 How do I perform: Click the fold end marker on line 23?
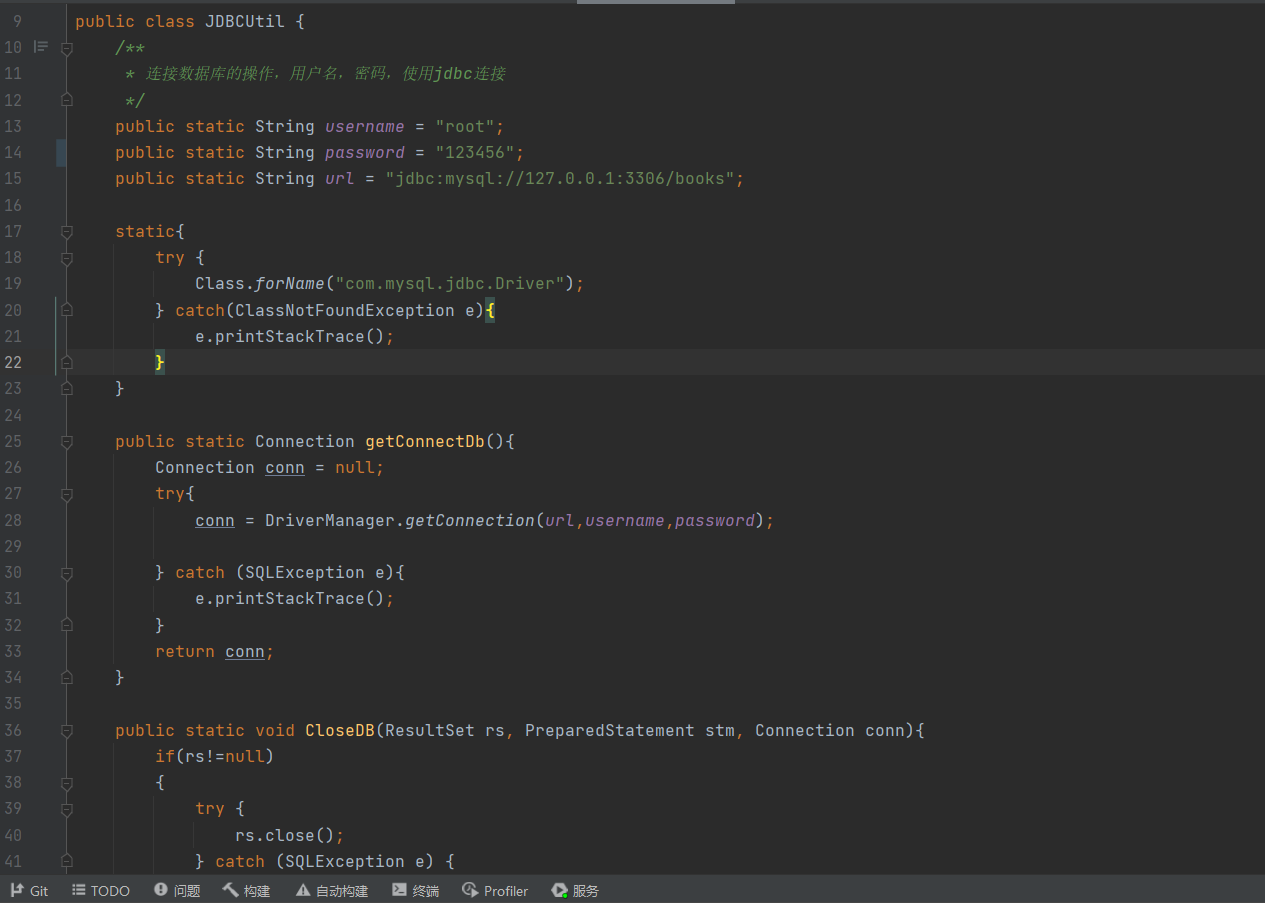point(67,389)
